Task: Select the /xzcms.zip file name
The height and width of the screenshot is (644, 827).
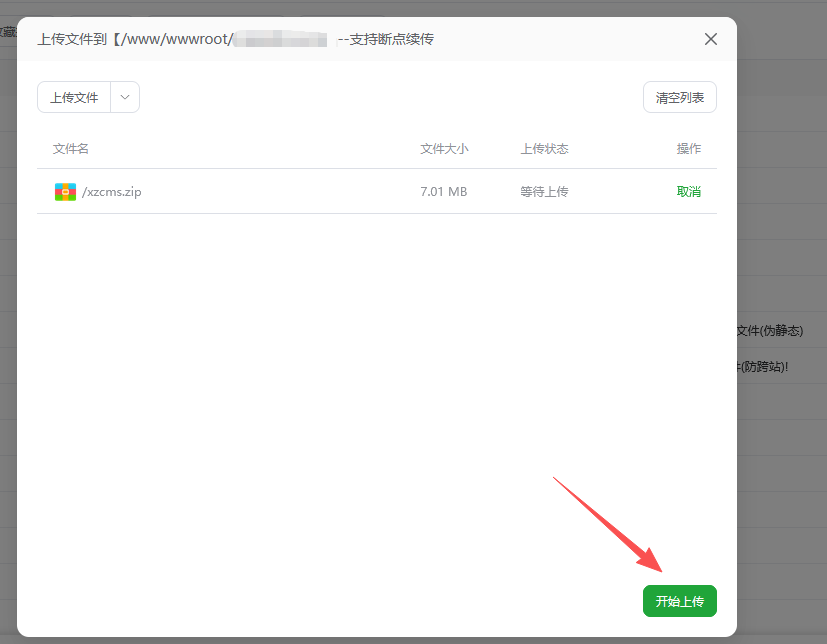Action: click(x=111, y=192)
